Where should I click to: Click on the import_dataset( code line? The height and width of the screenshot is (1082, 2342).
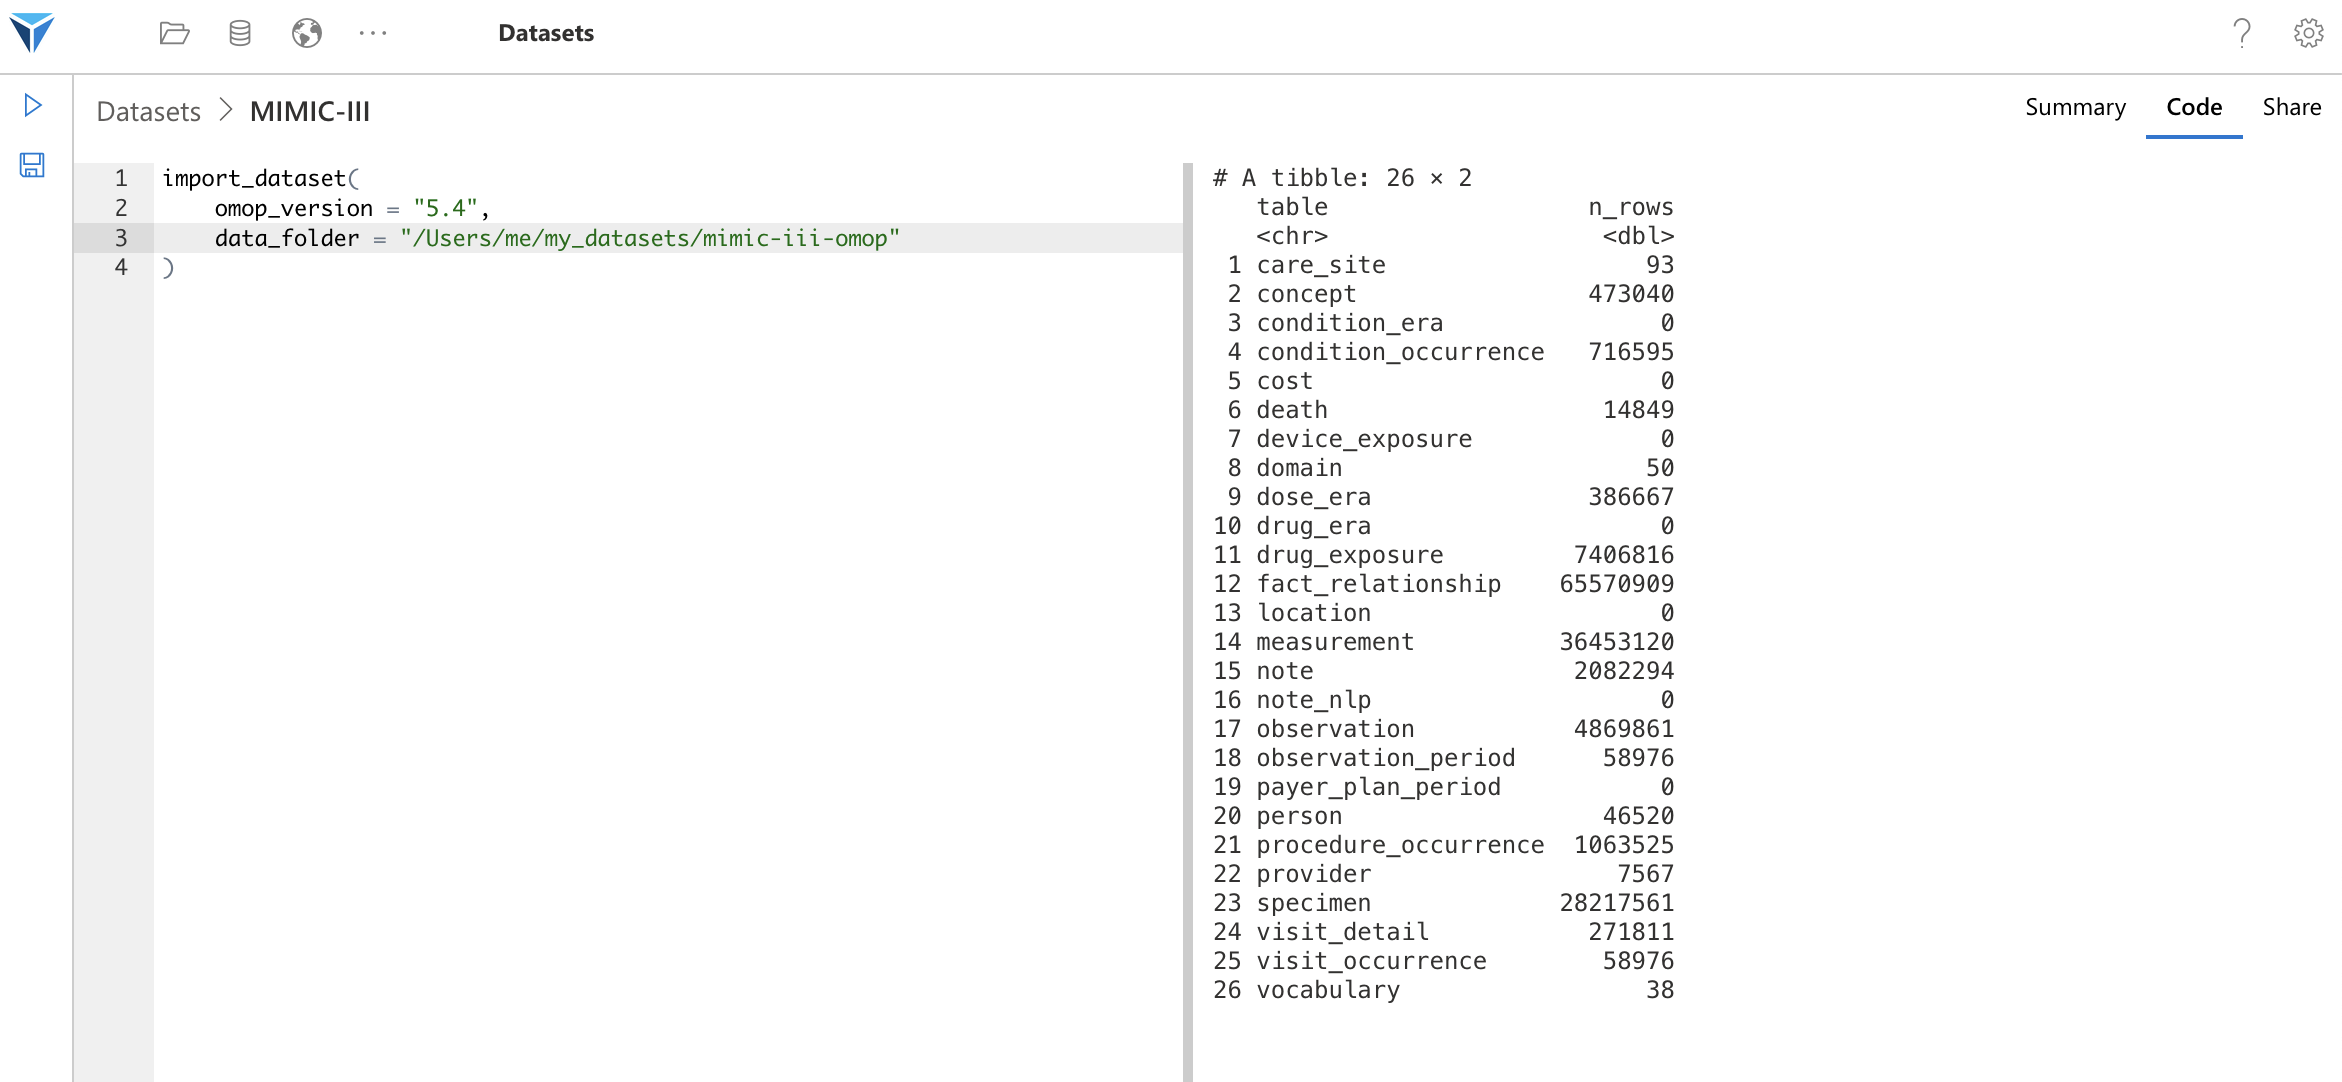(261, 178)
